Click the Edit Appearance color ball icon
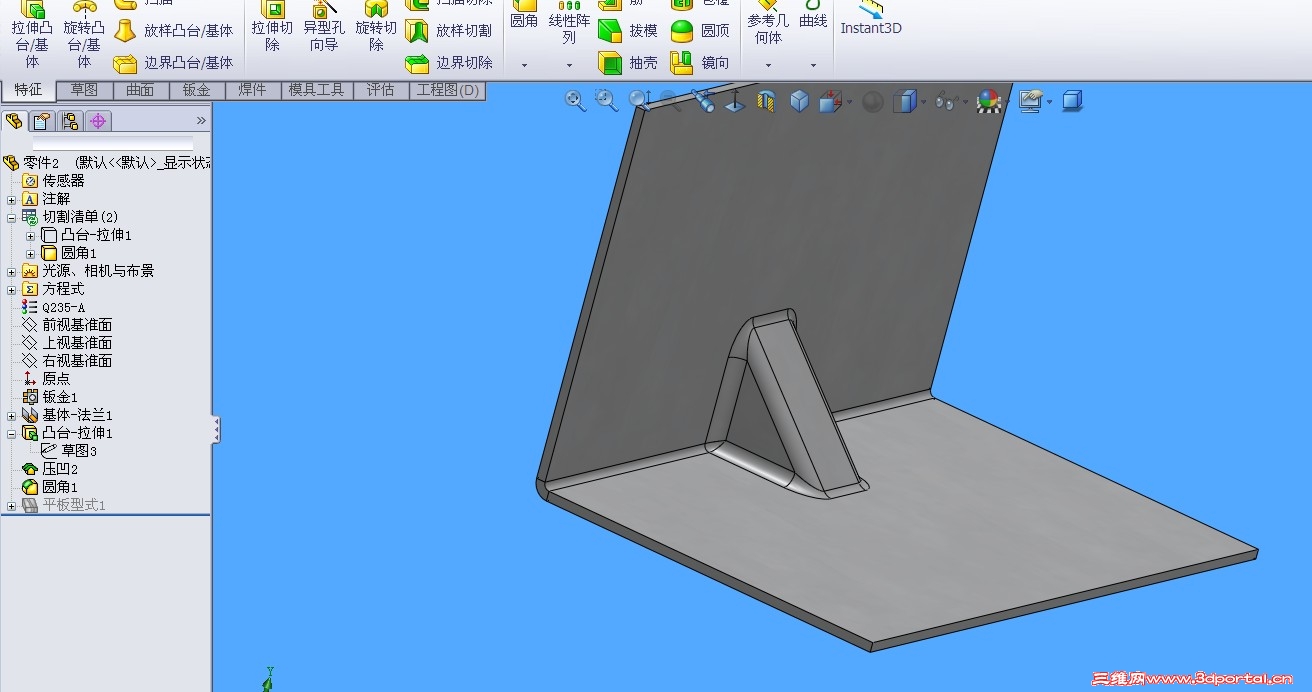Image resolution: width=1312 pixels, height=692 pixels. [x=988, y=101]
